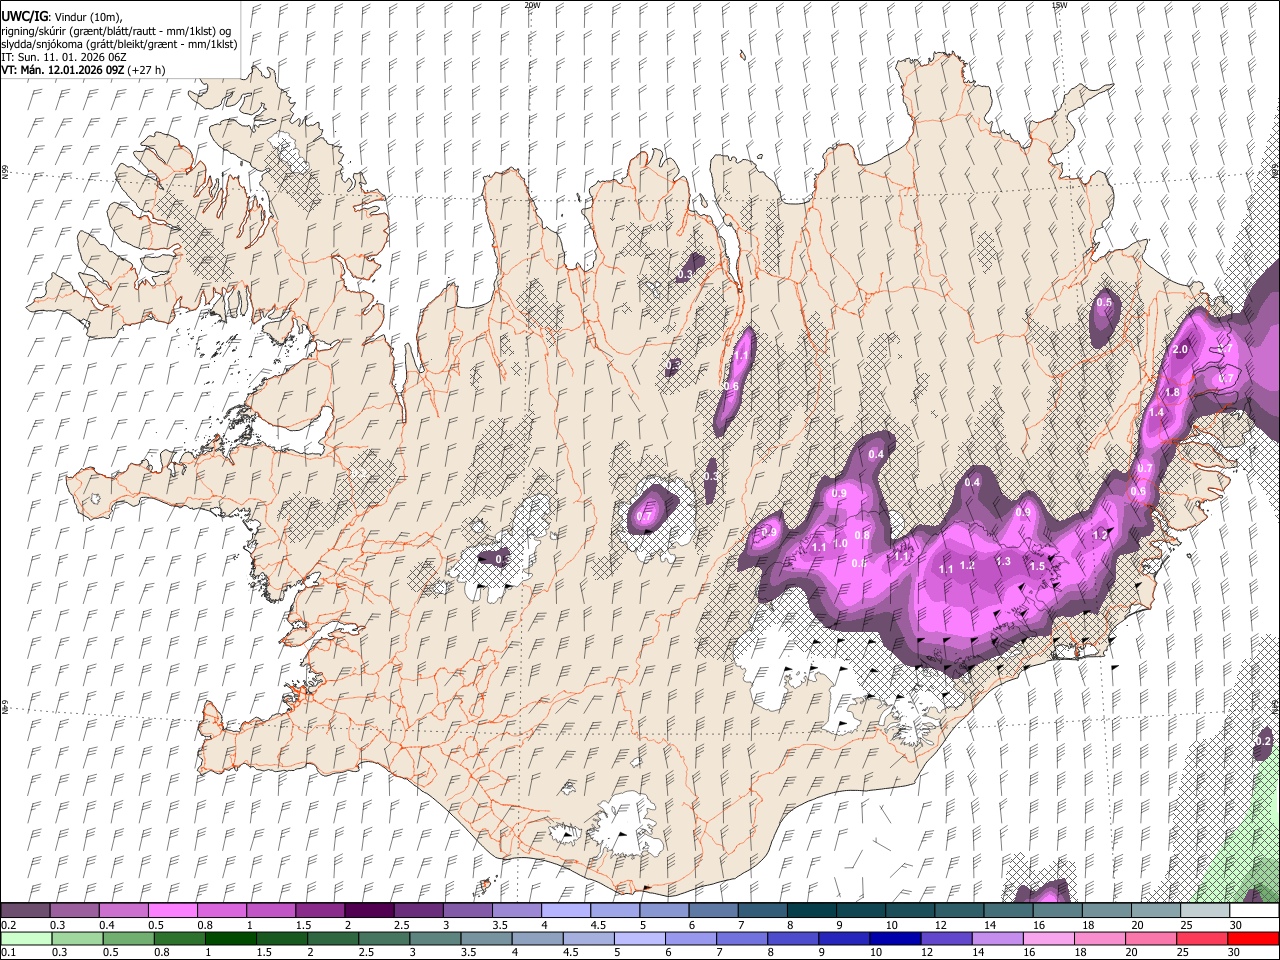Click the '1.8' precipitation value on the map
The width and height of the screenshot is (1280, 960).
click(1173, 392)
